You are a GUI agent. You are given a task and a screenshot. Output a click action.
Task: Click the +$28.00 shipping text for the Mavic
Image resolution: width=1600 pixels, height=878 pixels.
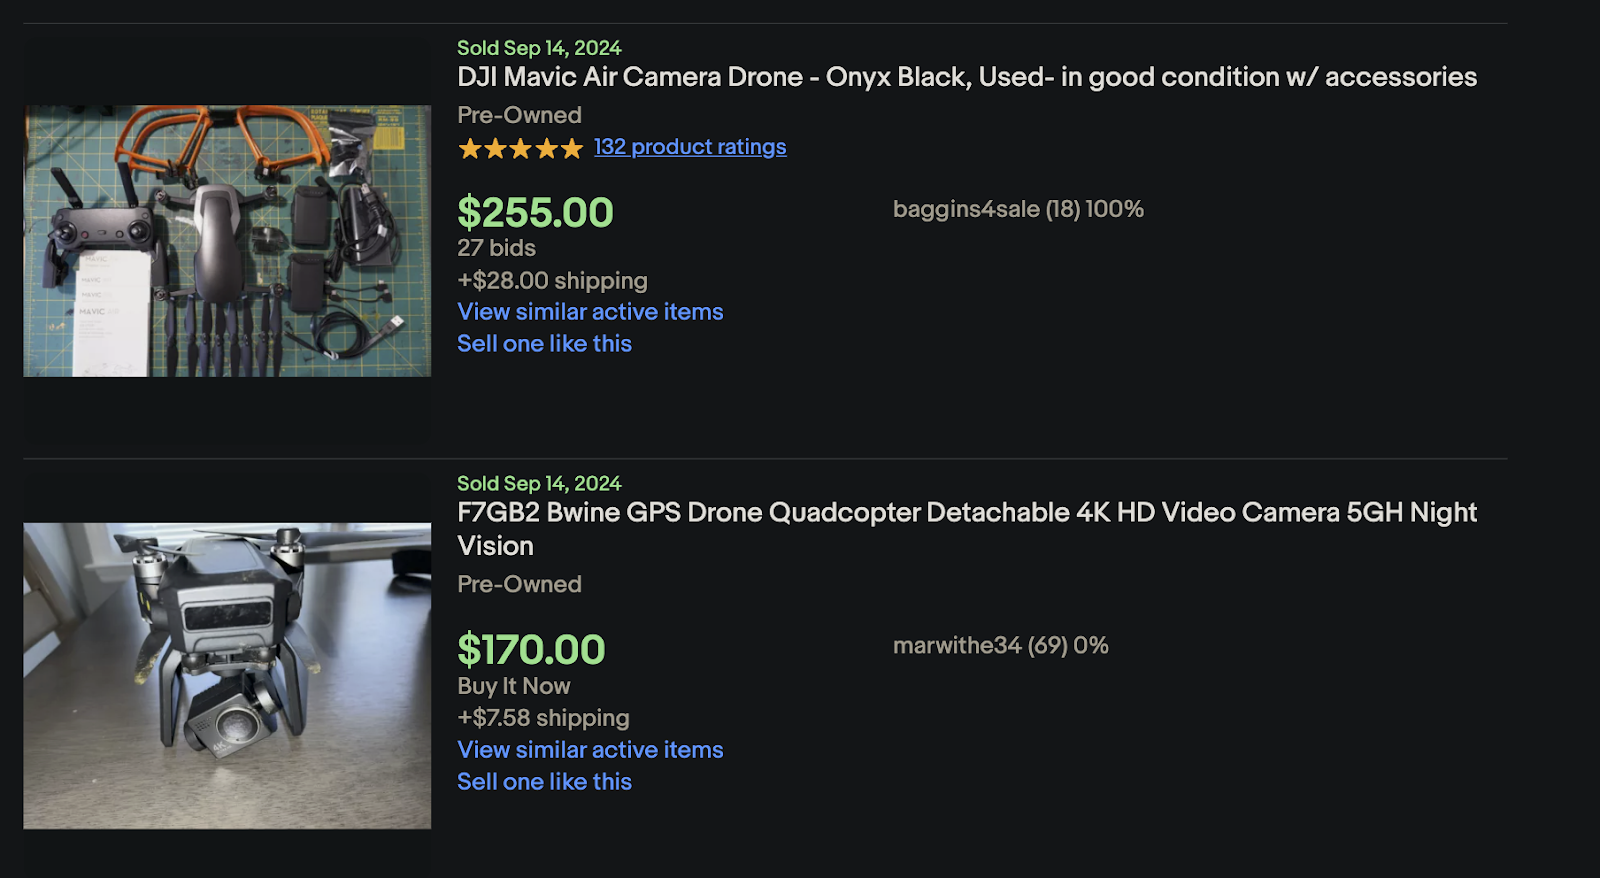551,281
